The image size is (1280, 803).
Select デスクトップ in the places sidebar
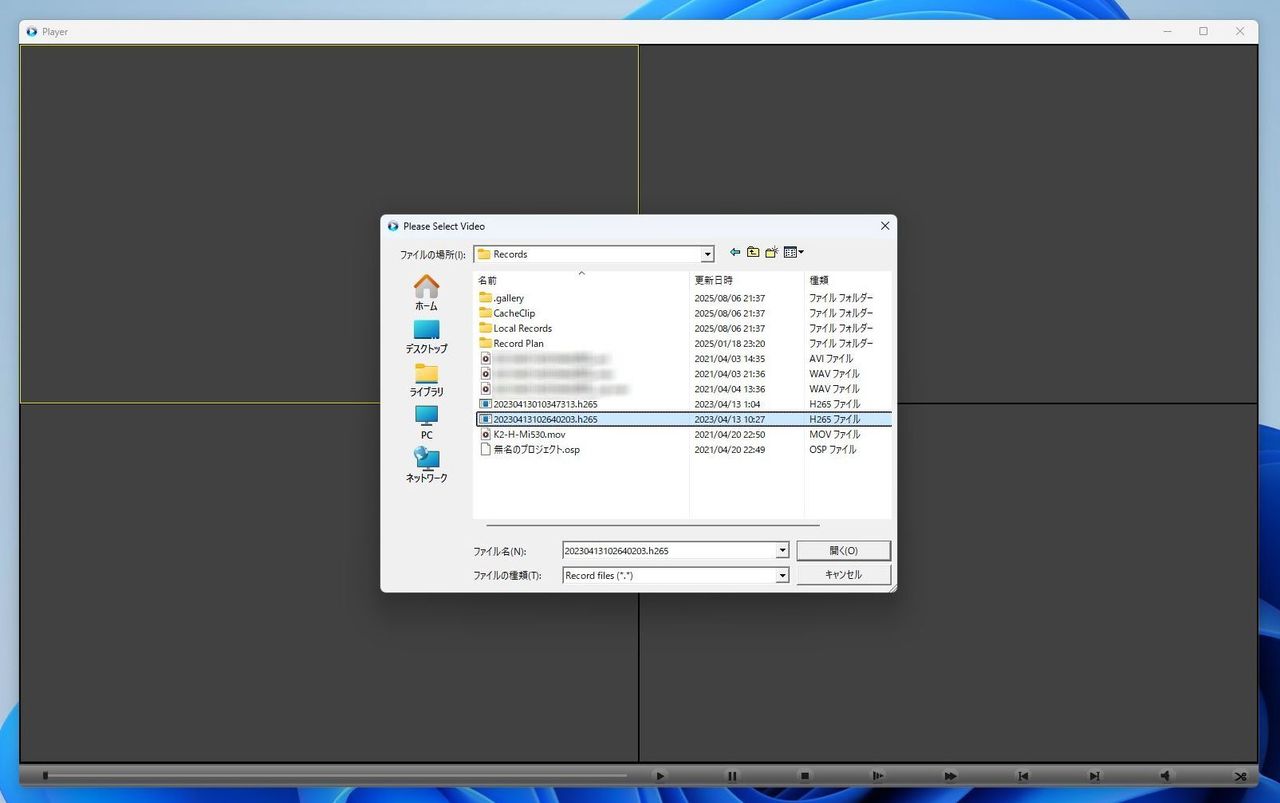point(426,337)
